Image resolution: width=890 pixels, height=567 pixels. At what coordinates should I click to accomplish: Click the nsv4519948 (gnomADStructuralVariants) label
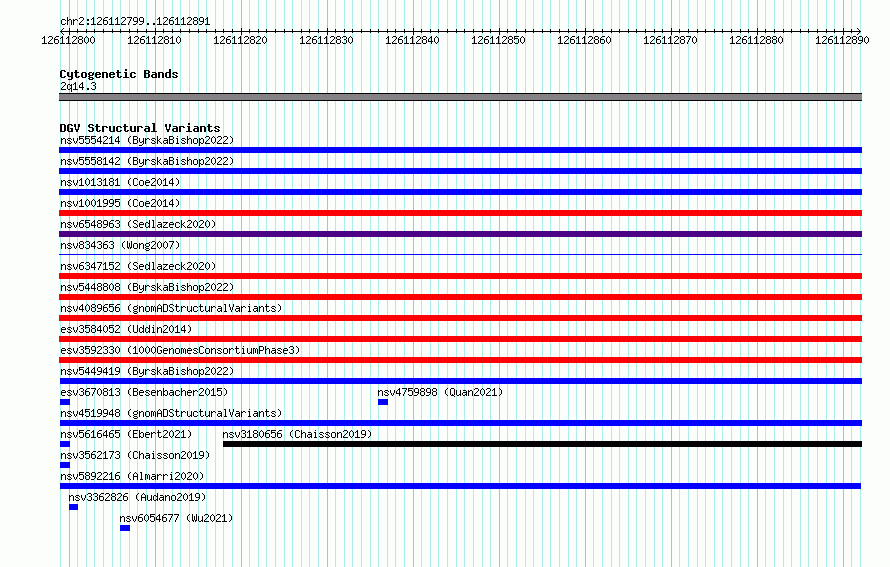click(171, 413)
